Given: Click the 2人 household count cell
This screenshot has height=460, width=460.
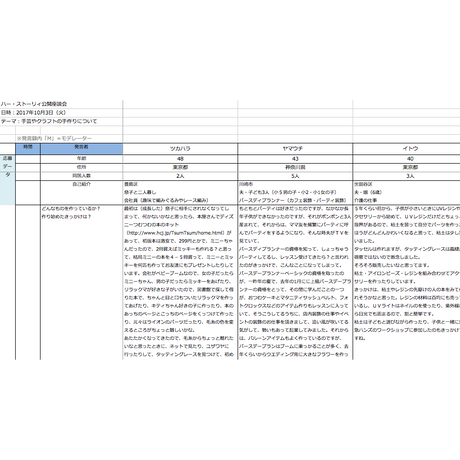Looking at the screenshot, I should pos(180,176).
